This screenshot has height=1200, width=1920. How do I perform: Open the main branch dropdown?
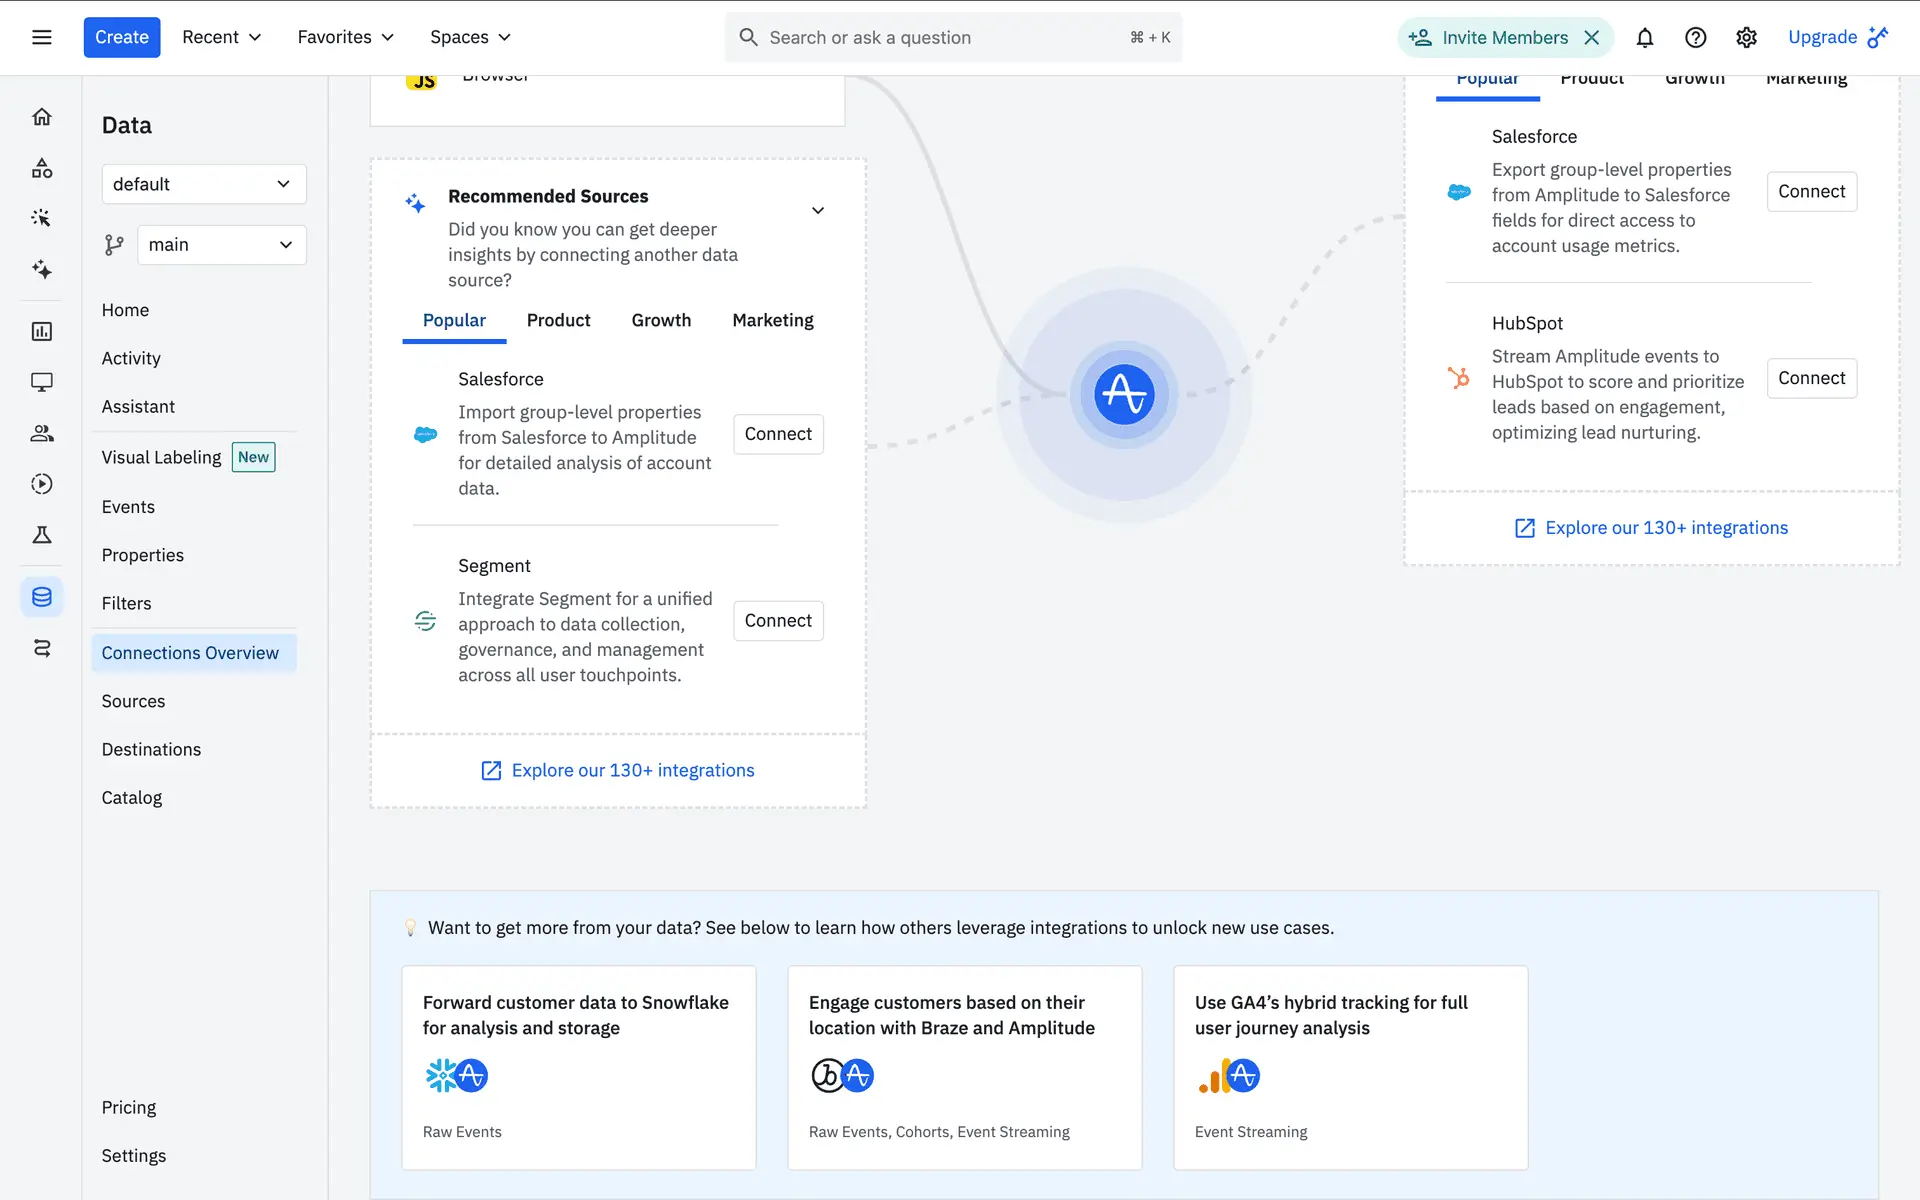221,245
